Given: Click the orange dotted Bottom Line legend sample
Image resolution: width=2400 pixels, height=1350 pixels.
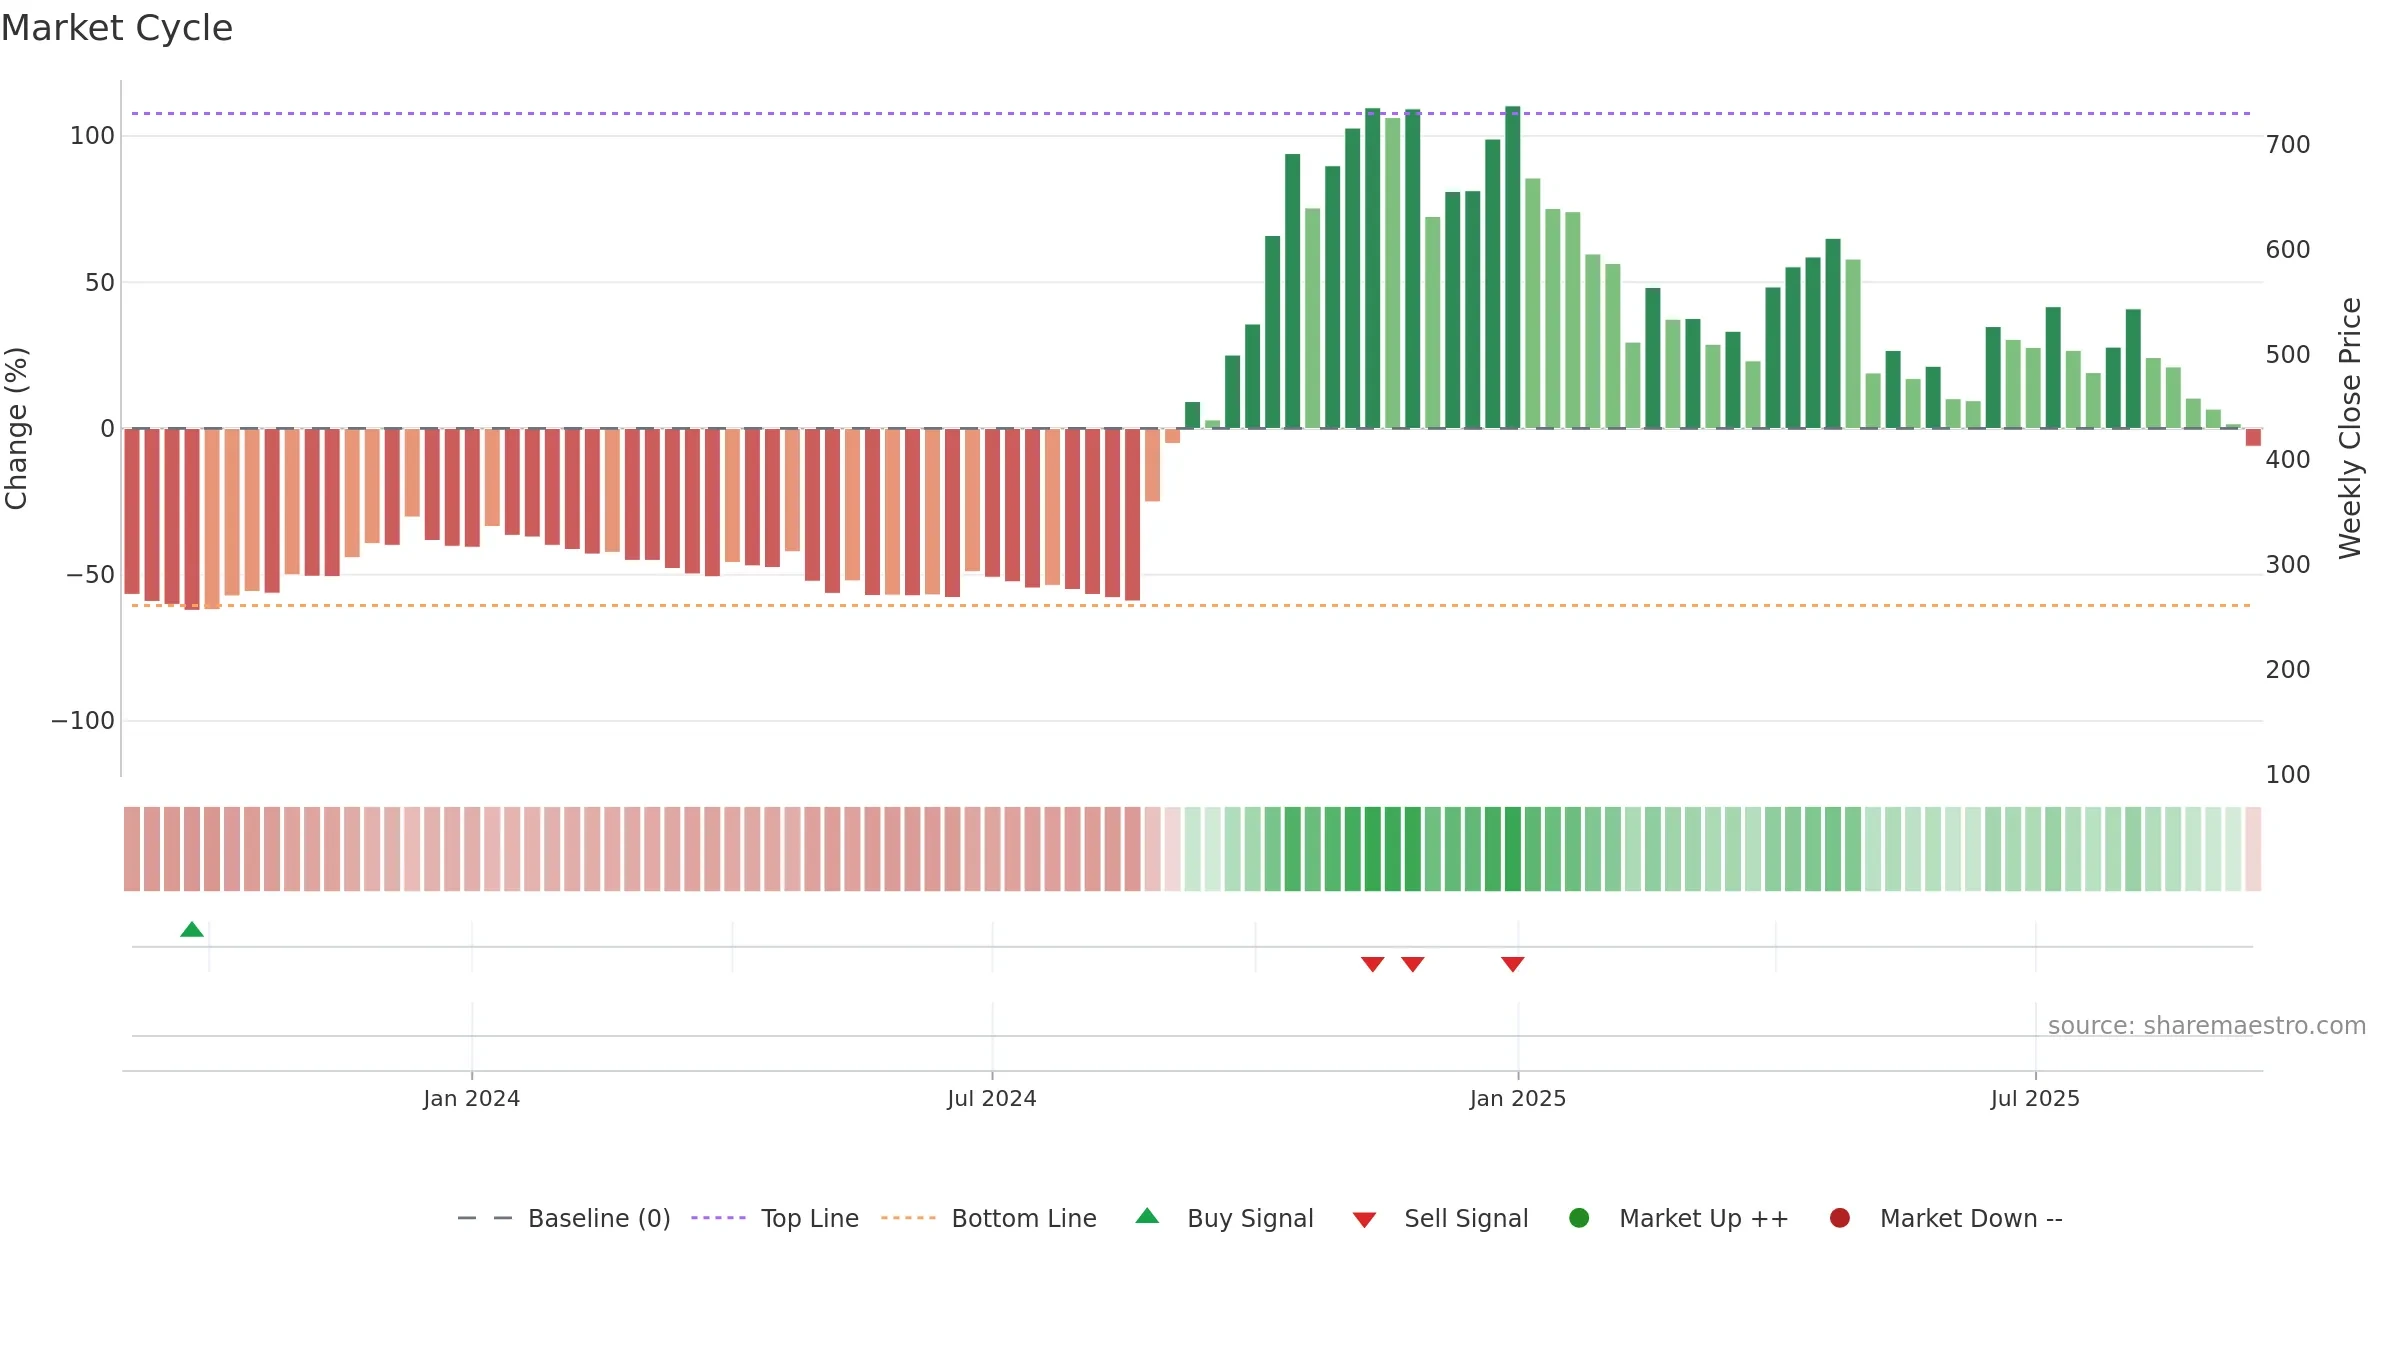Looking at the screenshot, I should 908,1218.
